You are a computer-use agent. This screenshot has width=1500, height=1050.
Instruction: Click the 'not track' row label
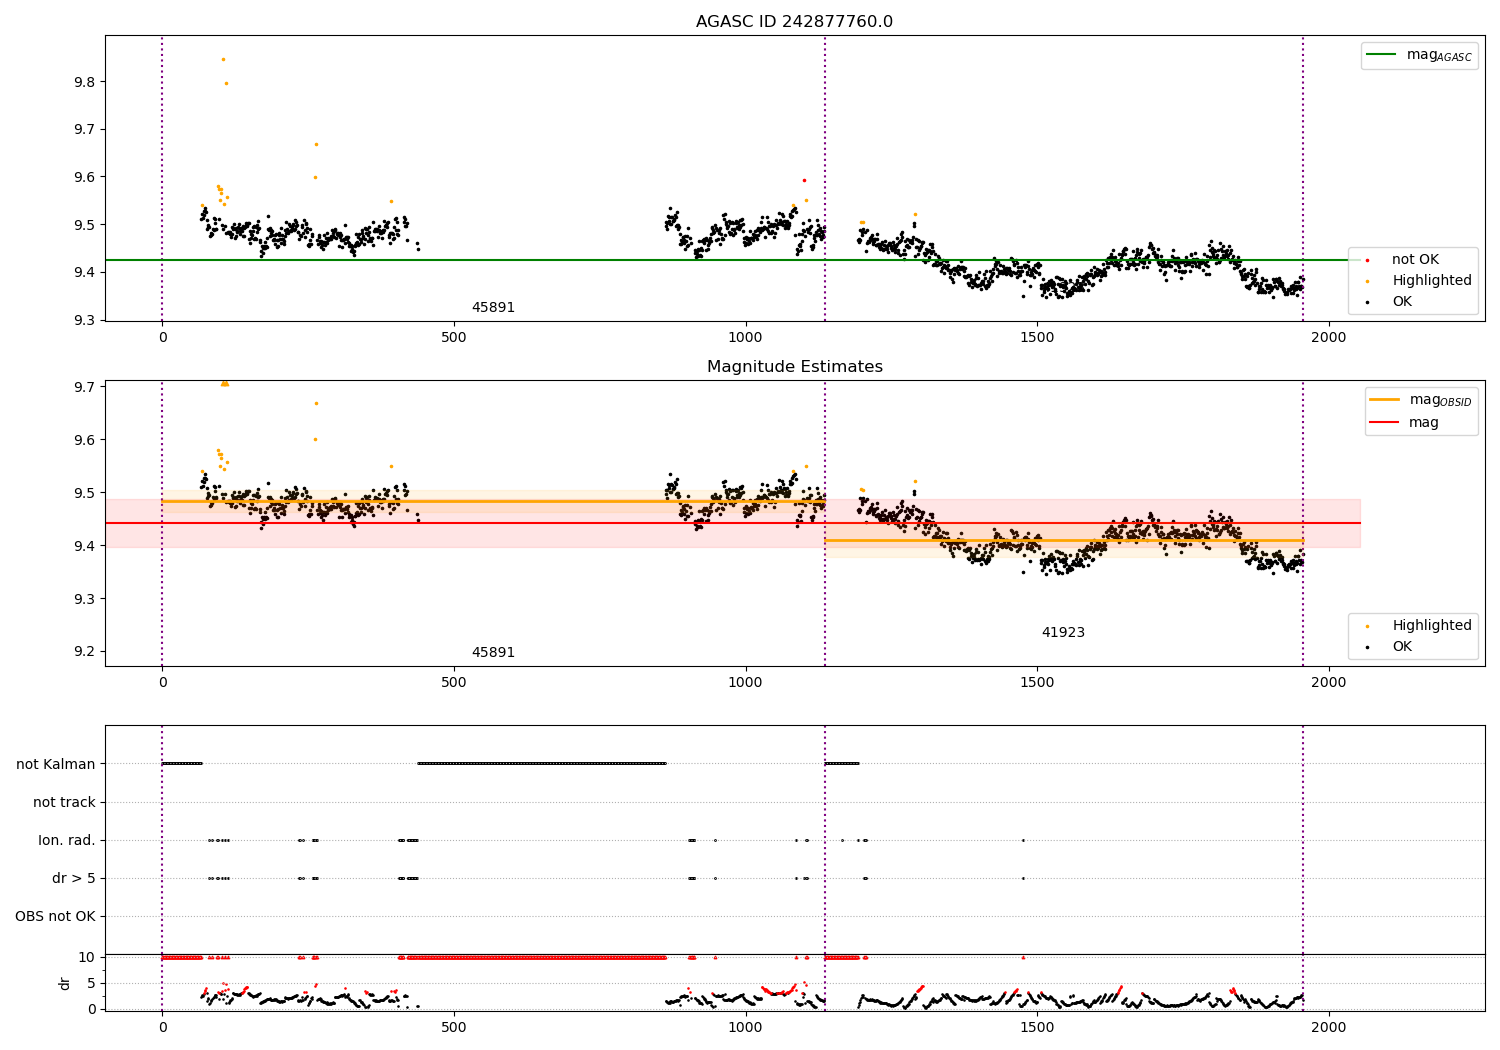[x=64, y=803]
